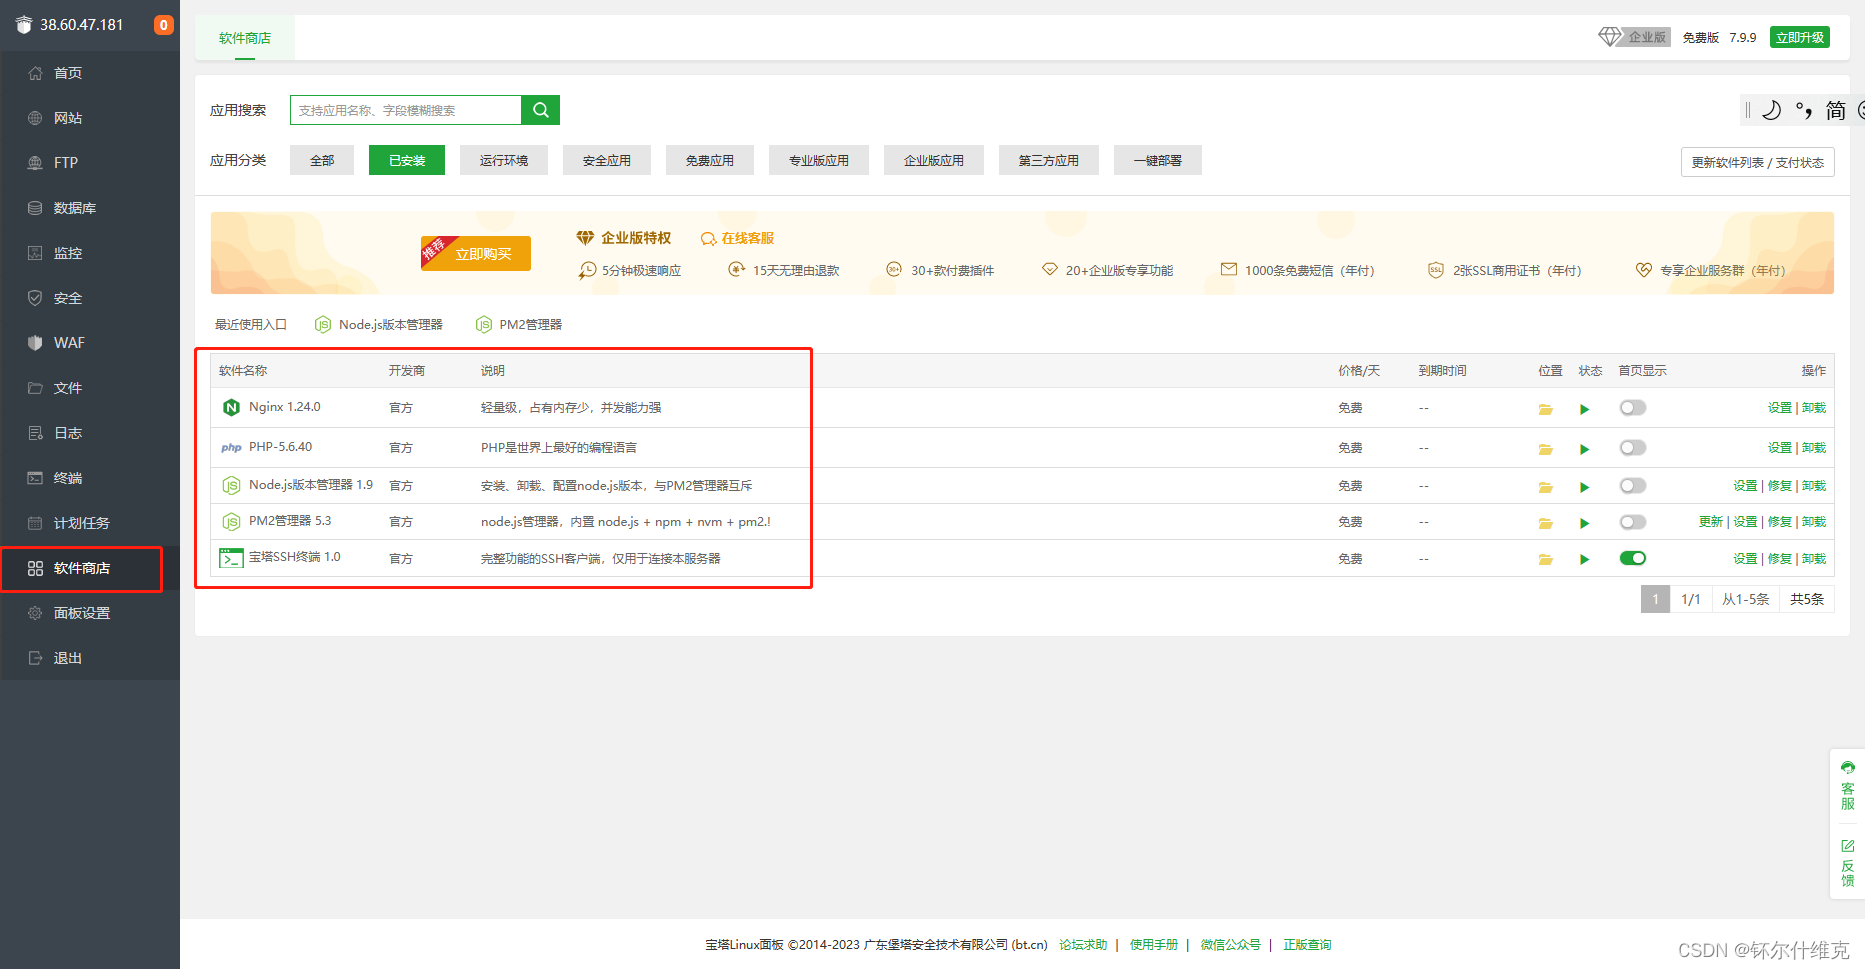Click 更新 for PM2管理器 5.3

point(1711,522)
